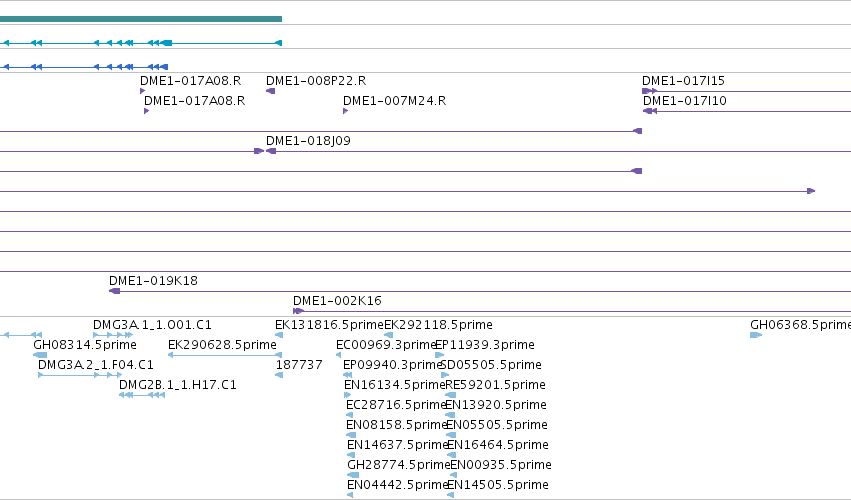Click the feature line under EK290628.5prime

click(225, 356)
